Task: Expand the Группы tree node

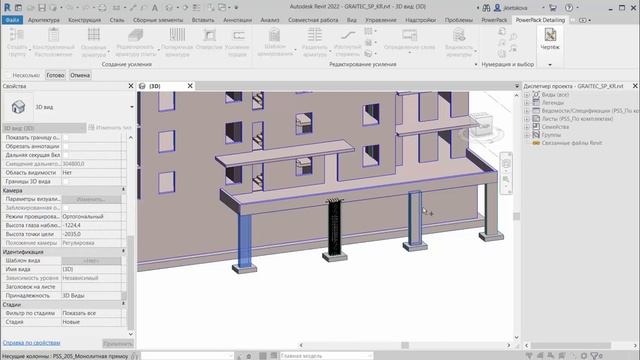Action: 527,135
